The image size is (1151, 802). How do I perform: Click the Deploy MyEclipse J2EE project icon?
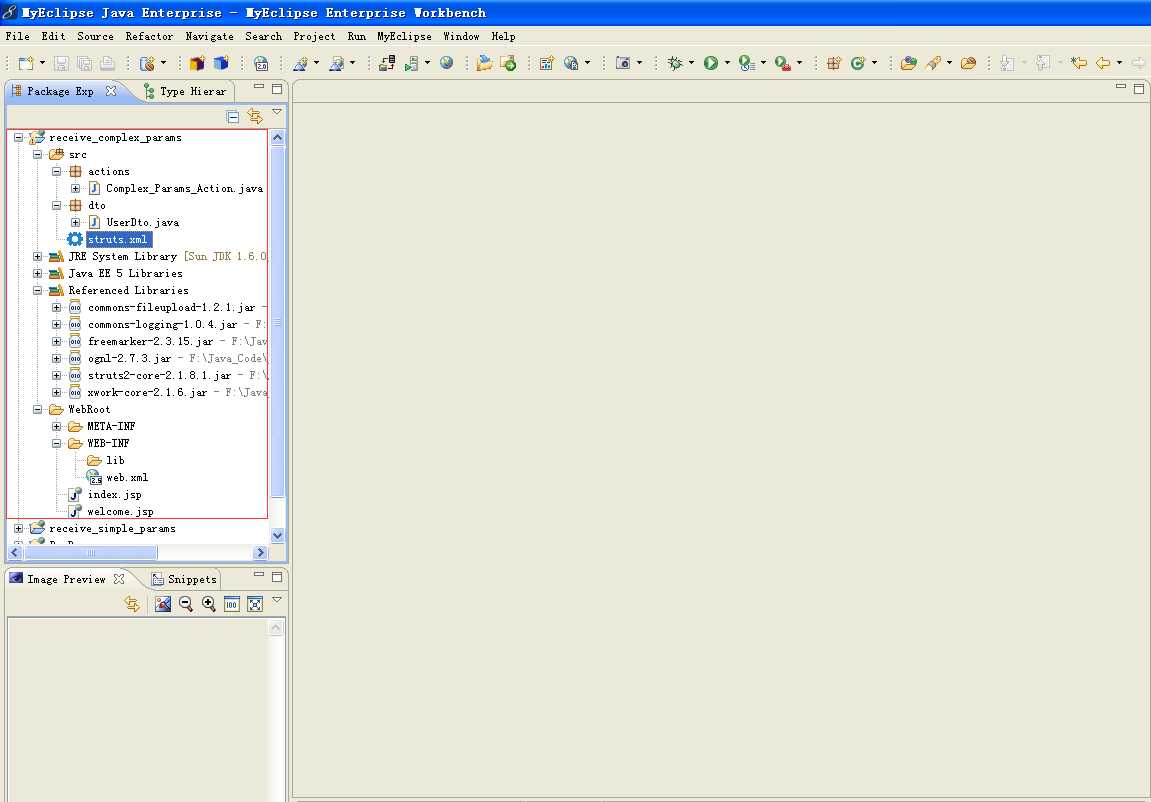coord(387,63)
